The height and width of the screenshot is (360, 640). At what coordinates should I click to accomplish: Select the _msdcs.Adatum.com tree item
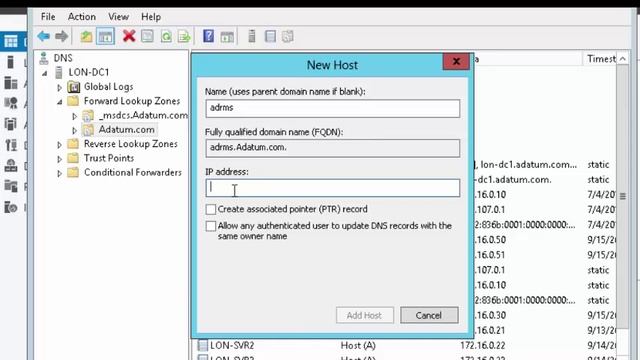click(143, 116)
